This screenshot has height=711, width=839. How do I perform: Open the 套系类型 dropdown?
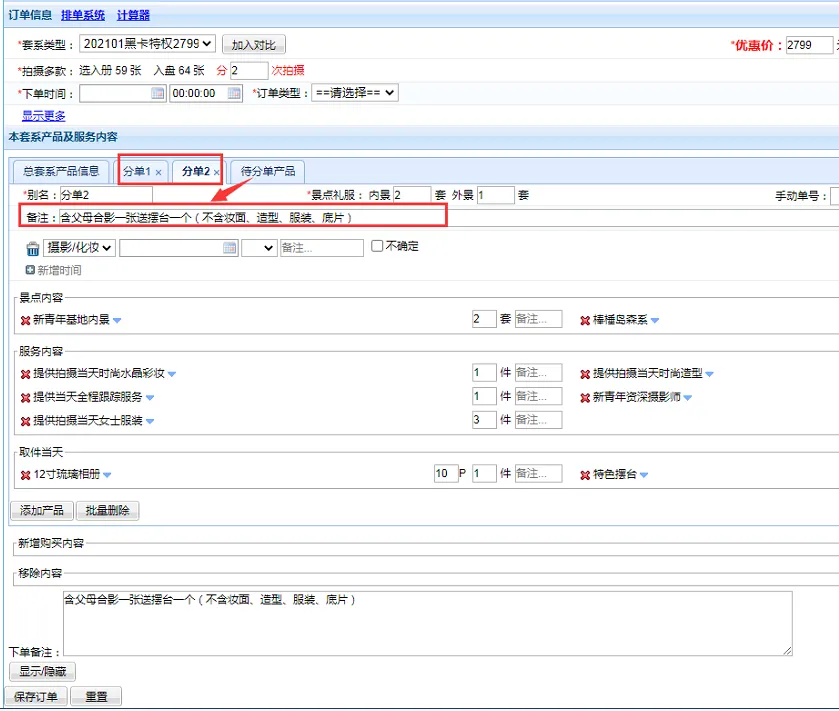coord(147,44)
